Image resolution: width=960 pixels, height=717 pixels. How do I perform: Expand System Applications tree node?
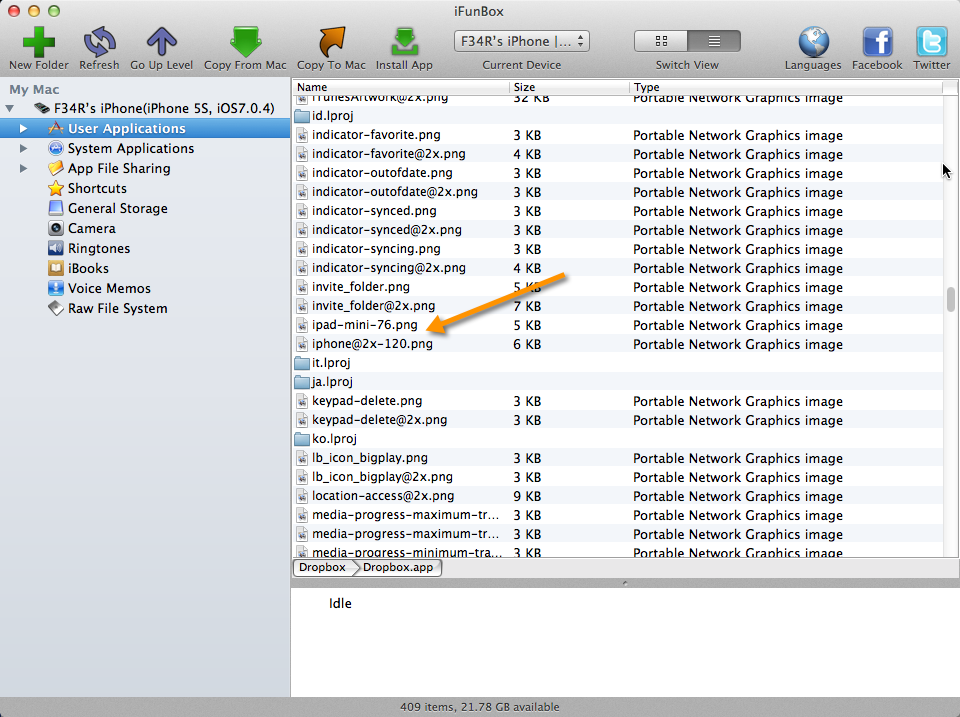click(23, 148)
